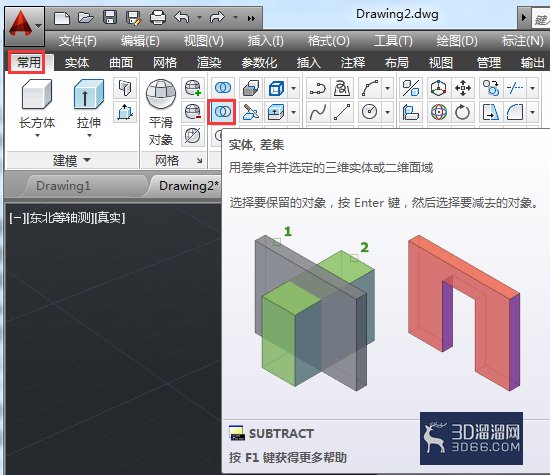Click the Copy objects icon
Viewport: 550px width, 475px height.
click(491, 88)
